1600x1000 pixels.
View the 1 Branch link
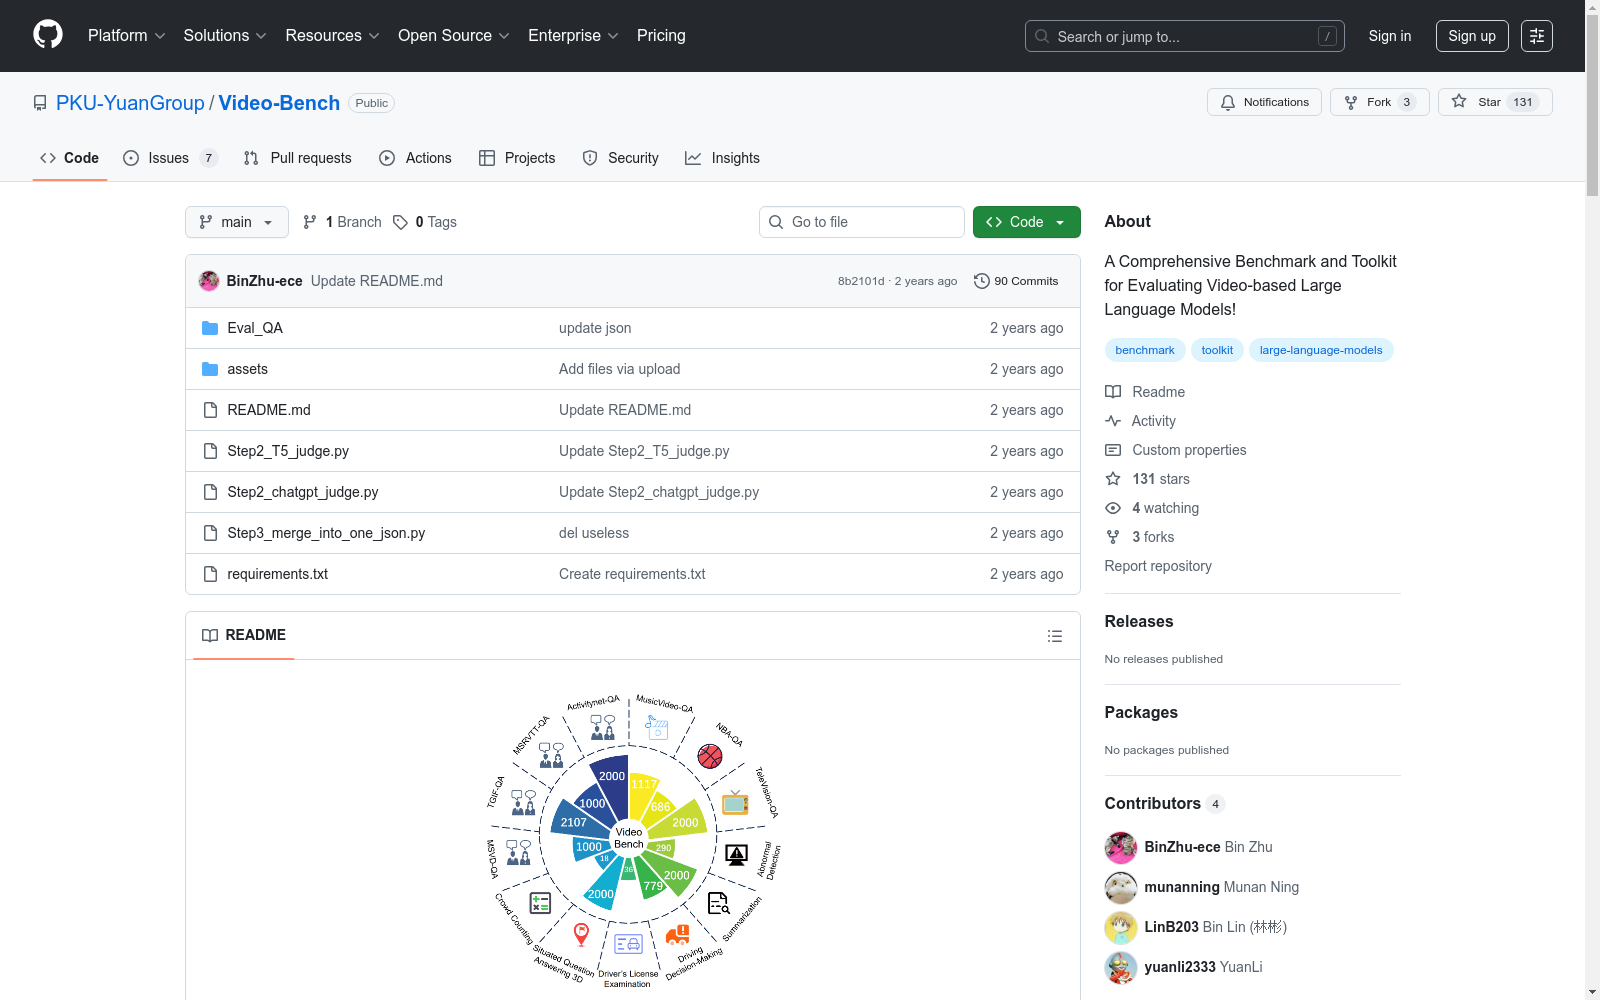pyautogui.click(x=342, y=222)
